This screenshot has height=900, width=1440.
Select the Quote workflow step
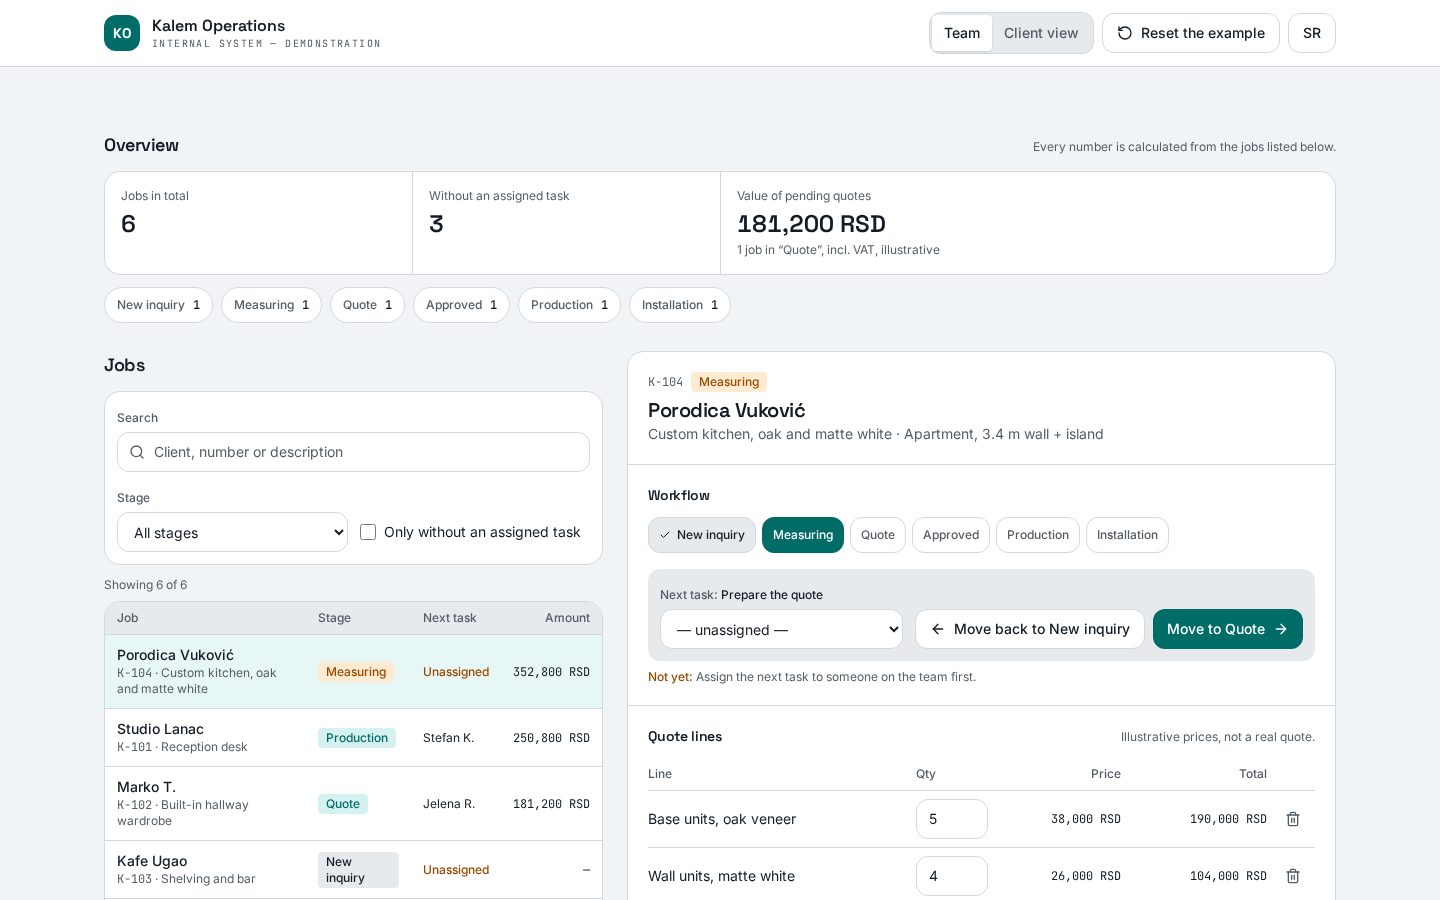[878, 535]
